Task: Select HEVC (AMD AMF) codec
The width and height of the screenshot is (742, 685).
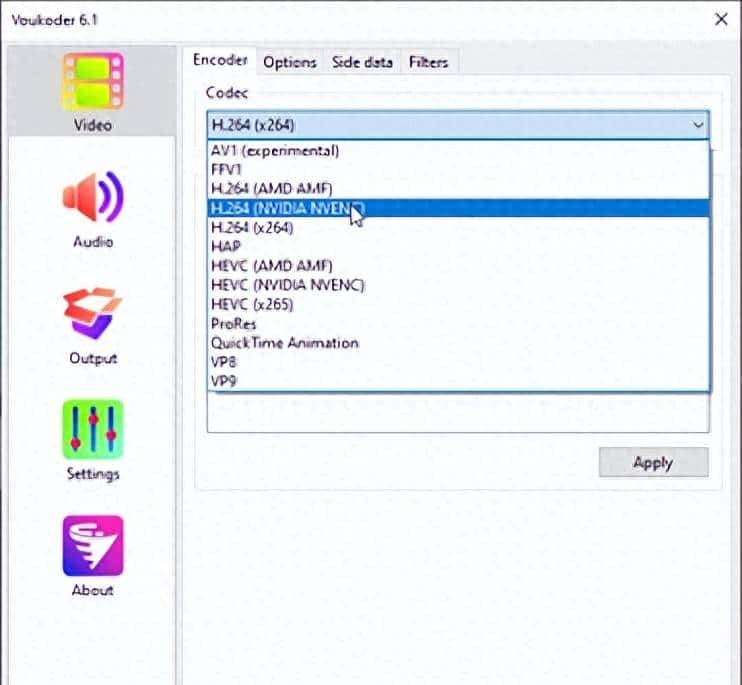Action: click(x=458, y=266)
